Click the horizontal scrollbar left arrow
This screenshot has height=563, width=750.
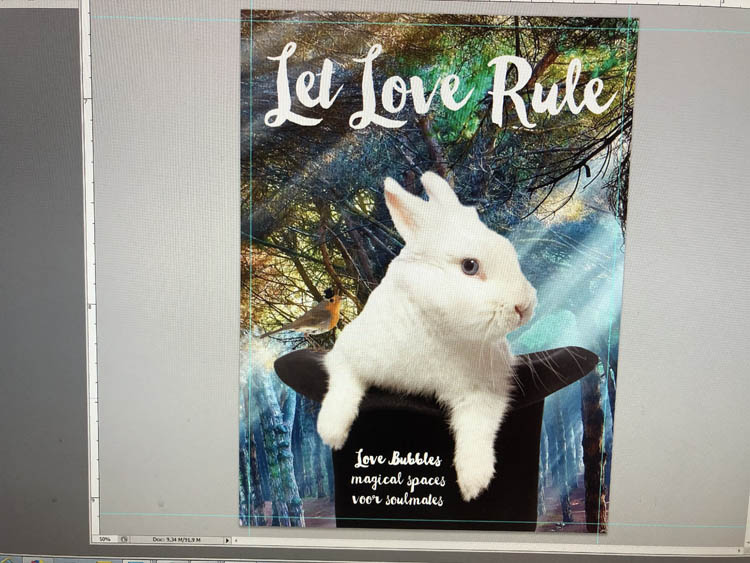pos(236,540)
